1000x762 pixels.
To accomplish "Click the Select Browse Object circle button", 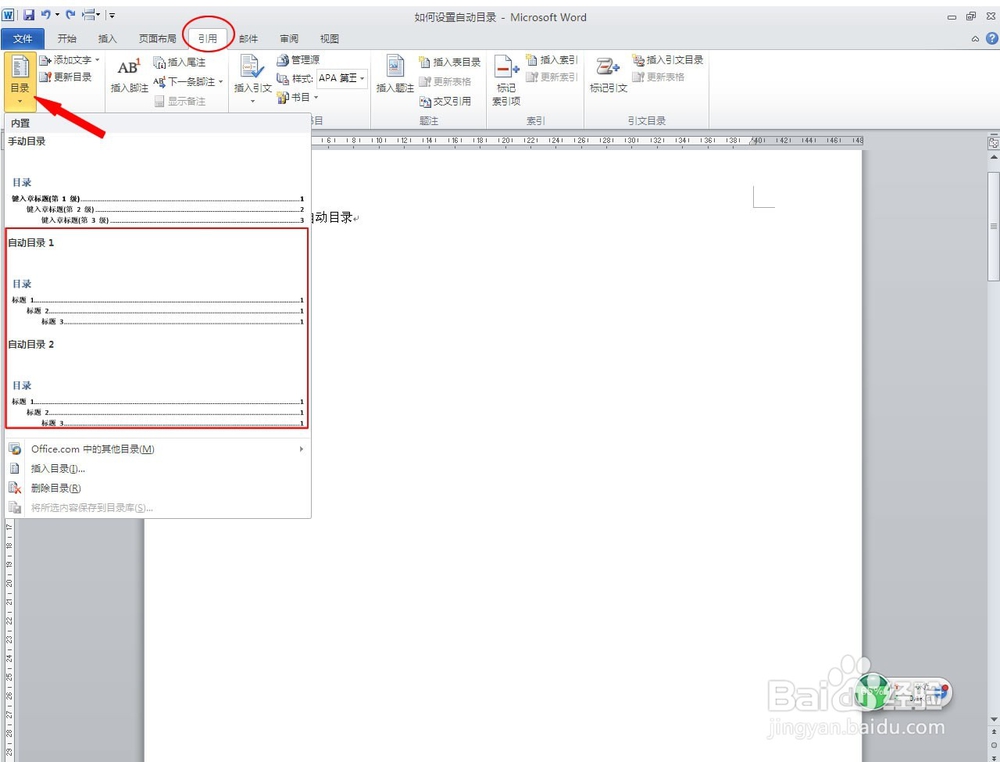I will (x=994, y=745).
